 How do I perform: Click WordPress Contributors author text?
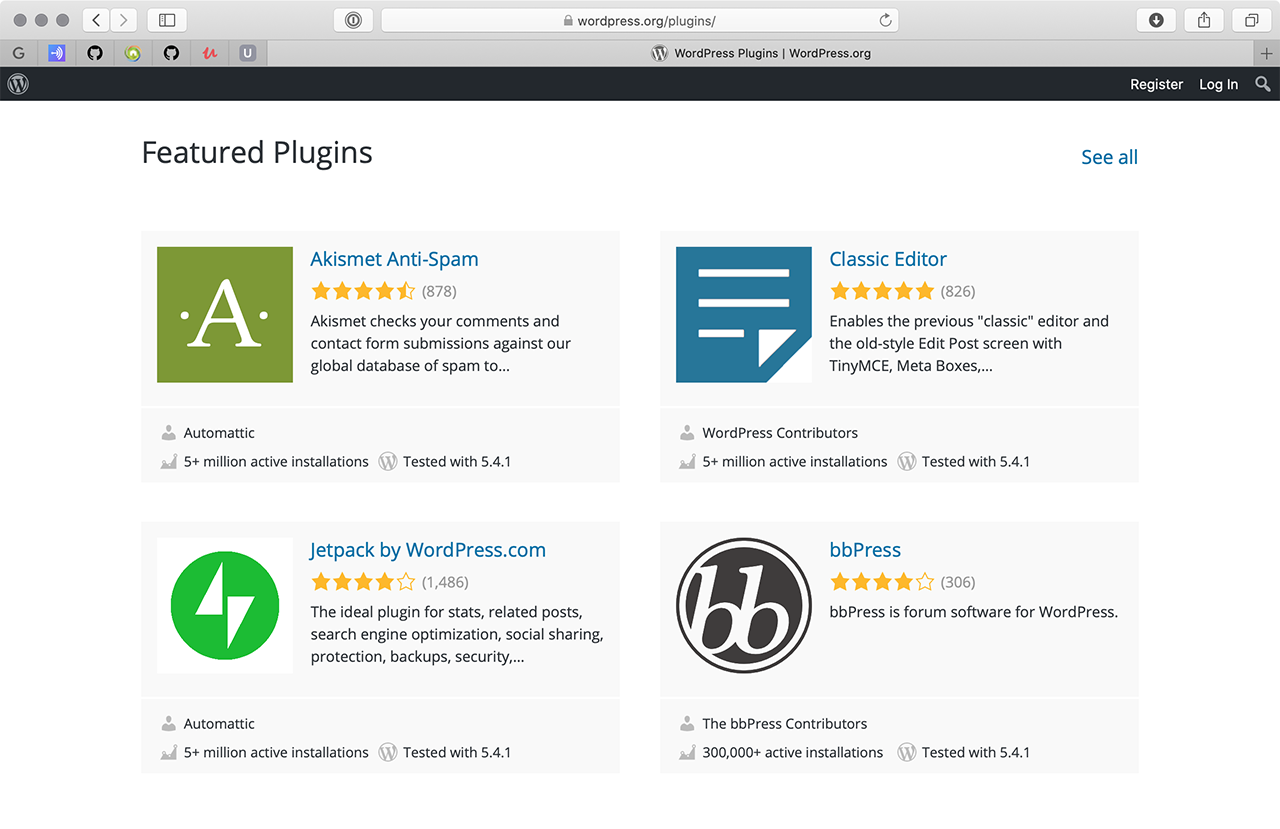(780, 433)
